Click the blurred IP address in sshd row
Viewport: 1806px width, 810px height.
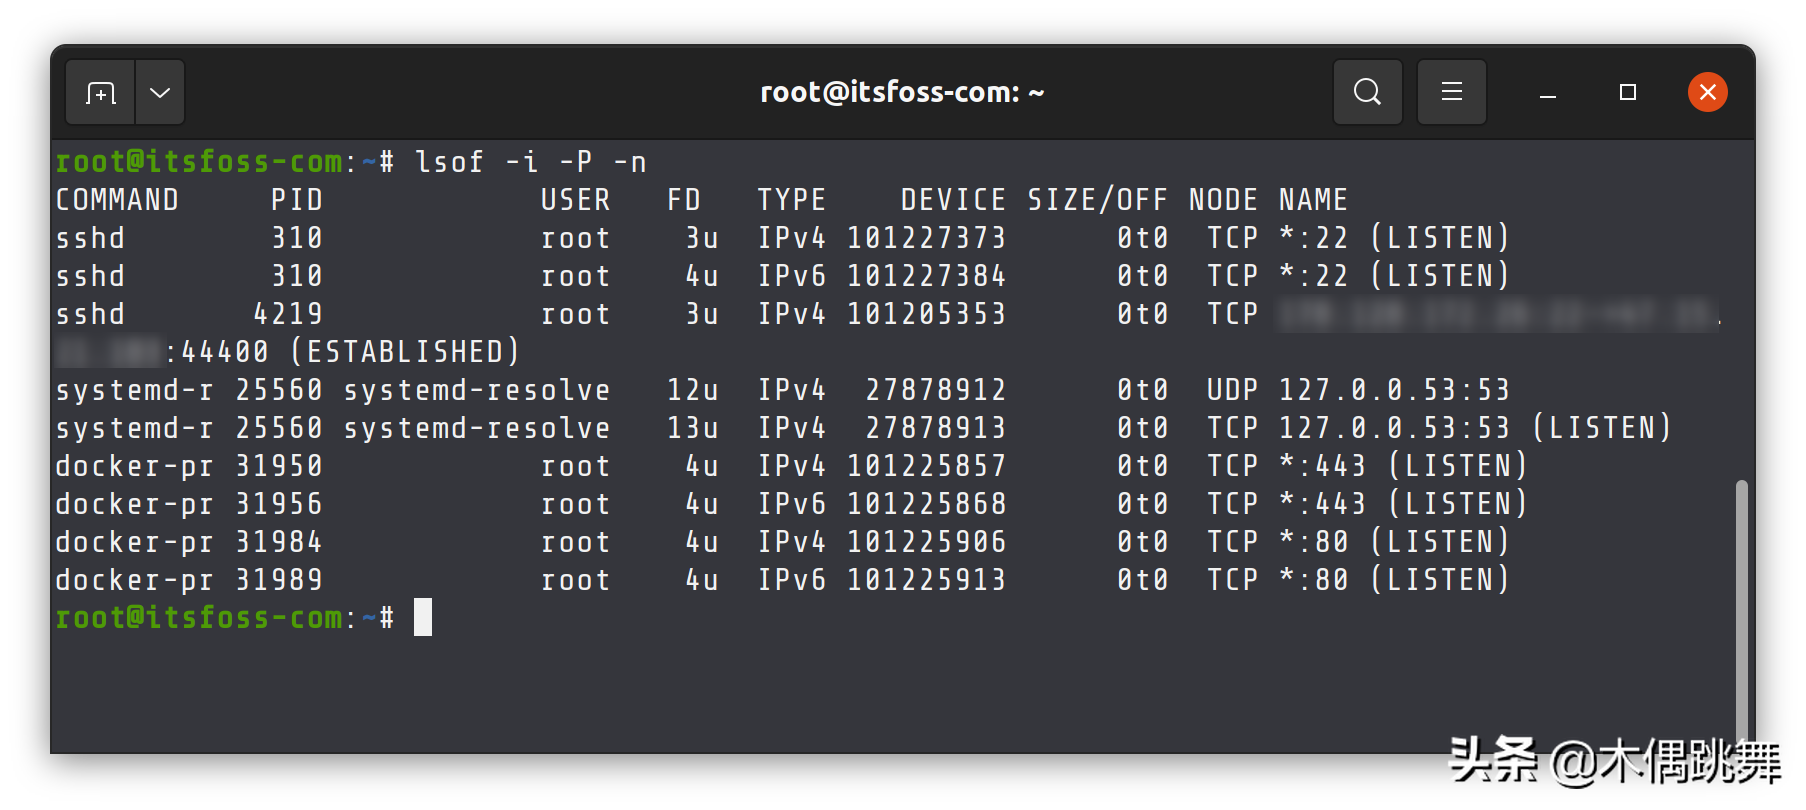click(1497, 315)
